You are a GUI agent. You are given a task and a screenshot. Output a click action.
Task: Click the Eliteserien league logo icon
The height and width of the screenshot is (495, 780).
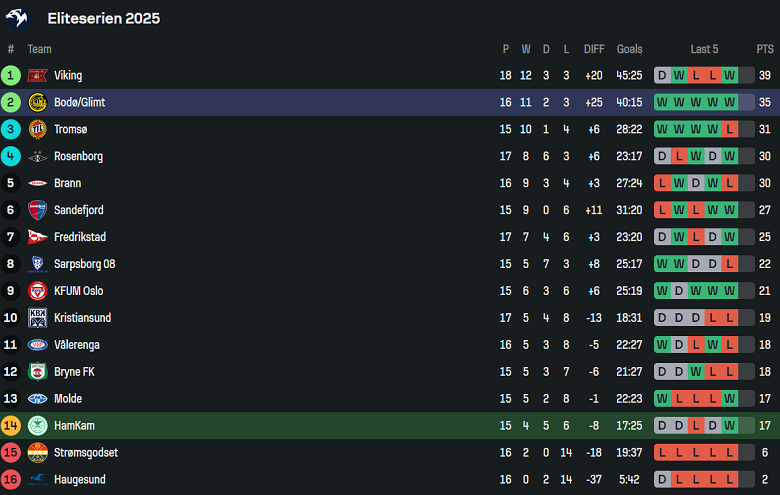pos(19,18)
